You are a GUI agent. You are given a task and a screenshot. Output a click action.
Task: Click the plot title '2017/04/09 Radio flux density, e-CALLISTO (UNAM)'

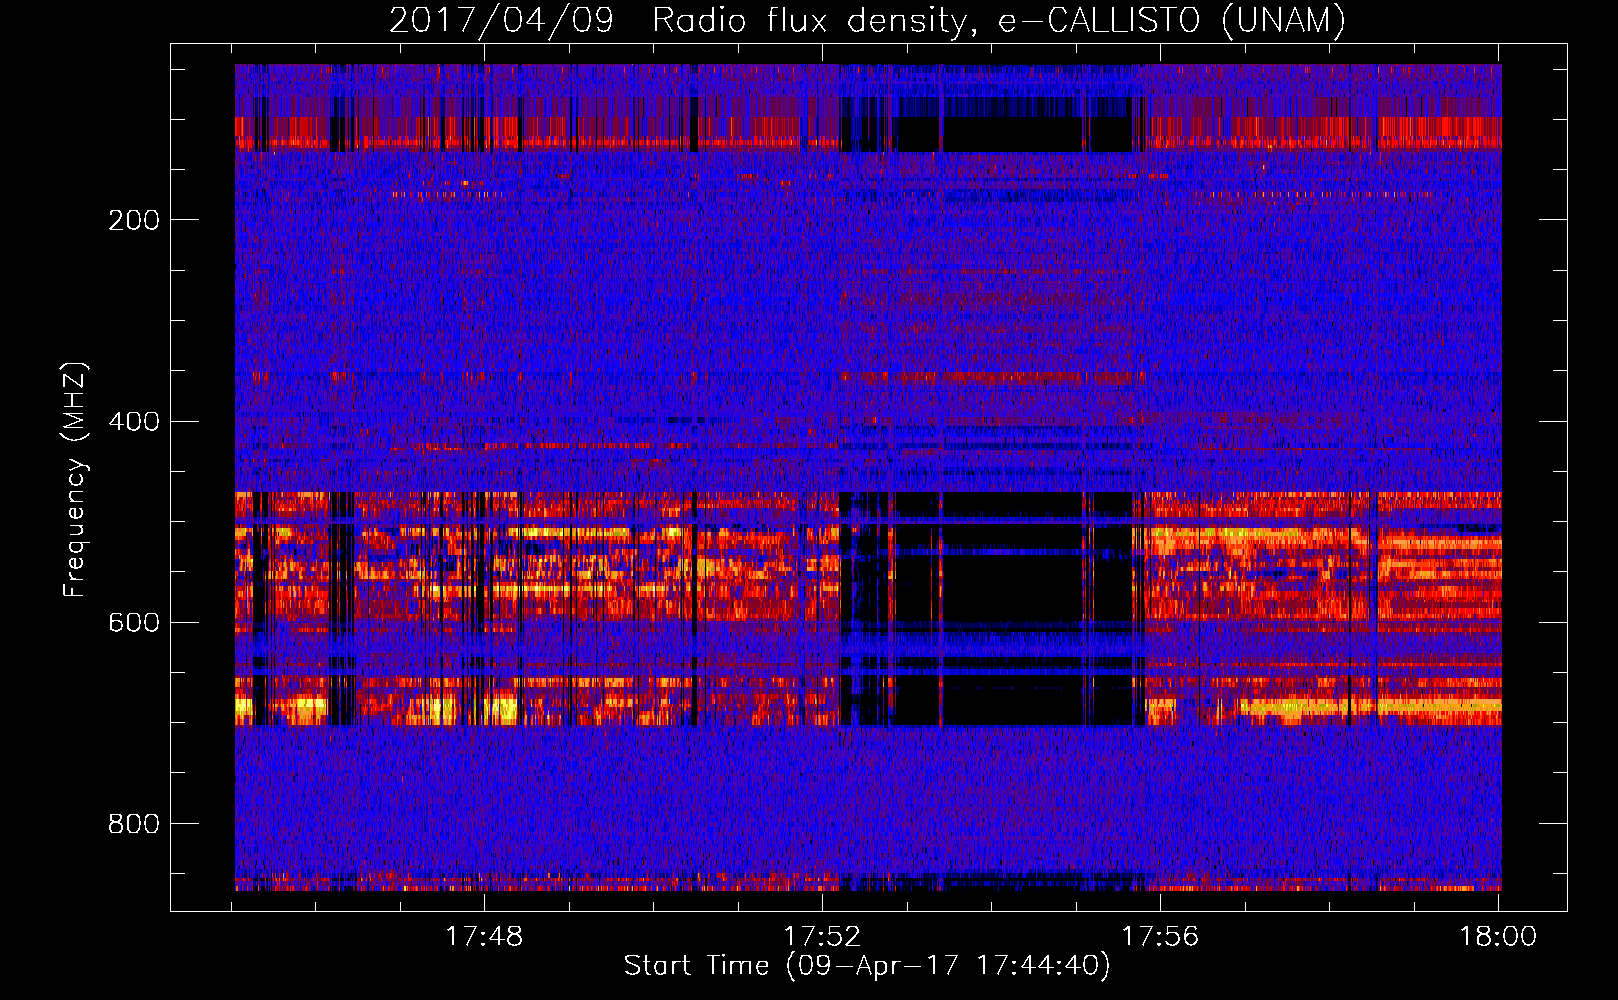click(867, 20)
